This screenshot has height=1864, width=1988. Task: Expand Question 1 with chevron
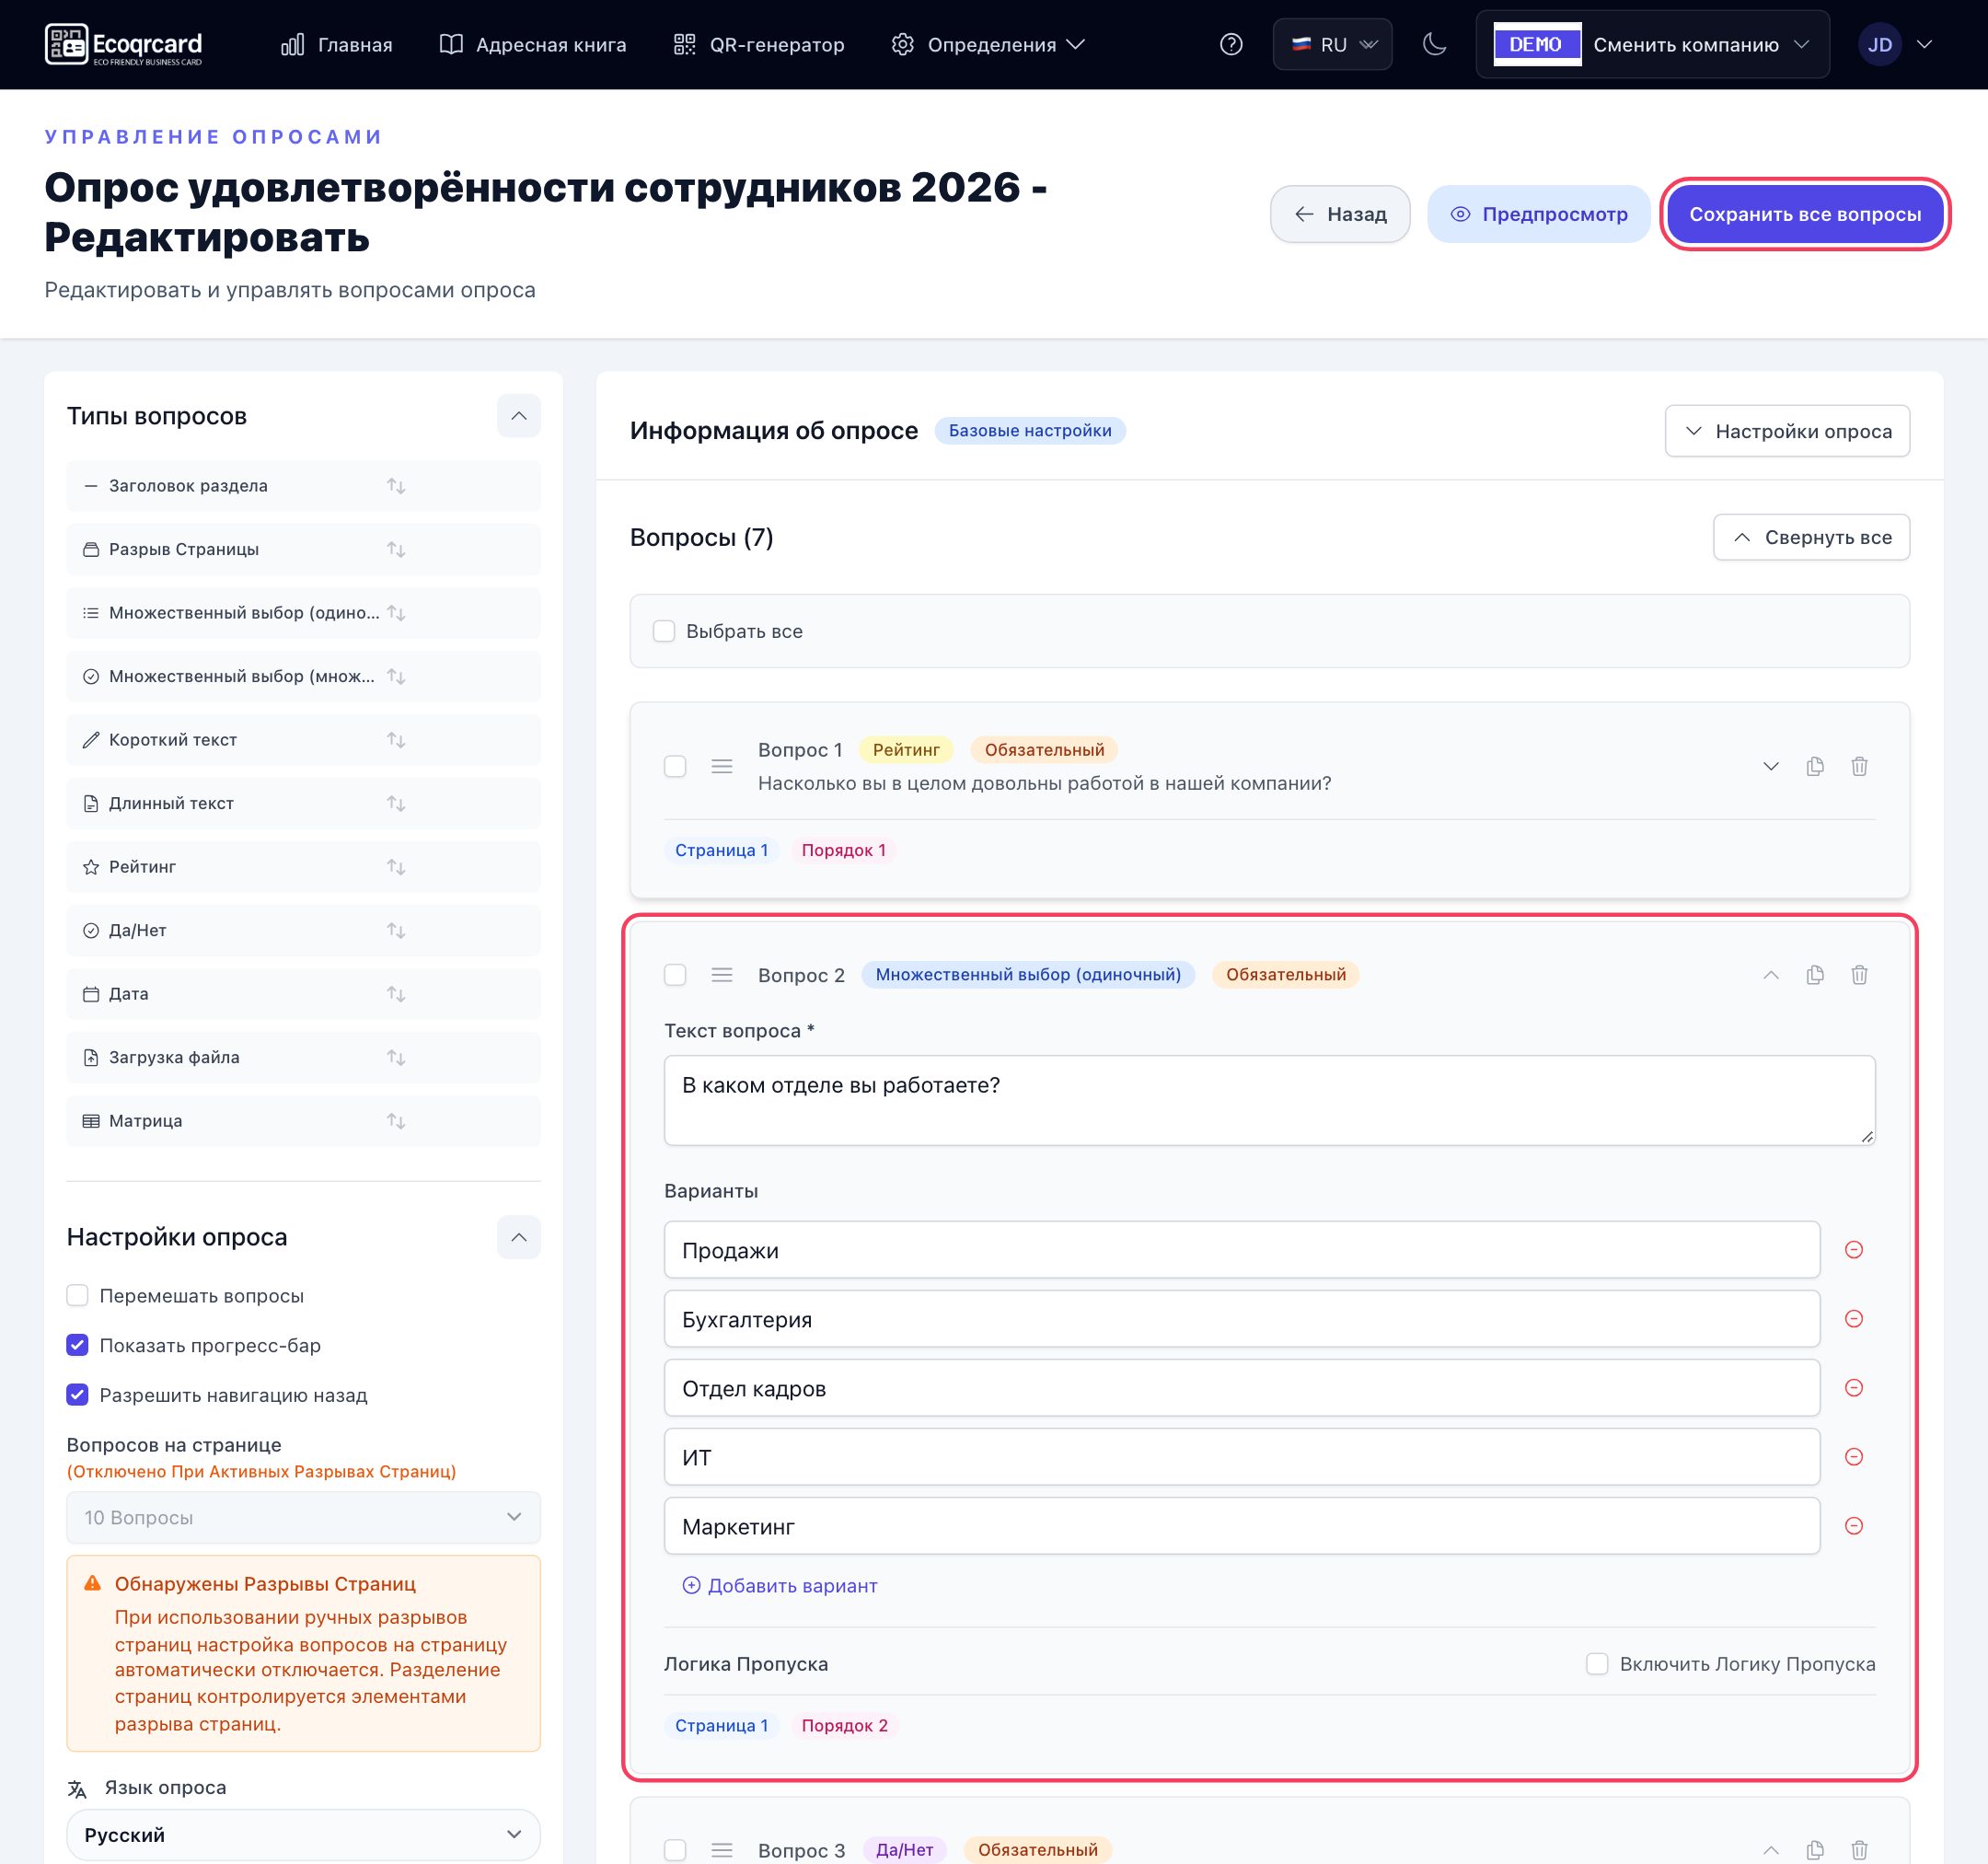tap(1770, 766)
